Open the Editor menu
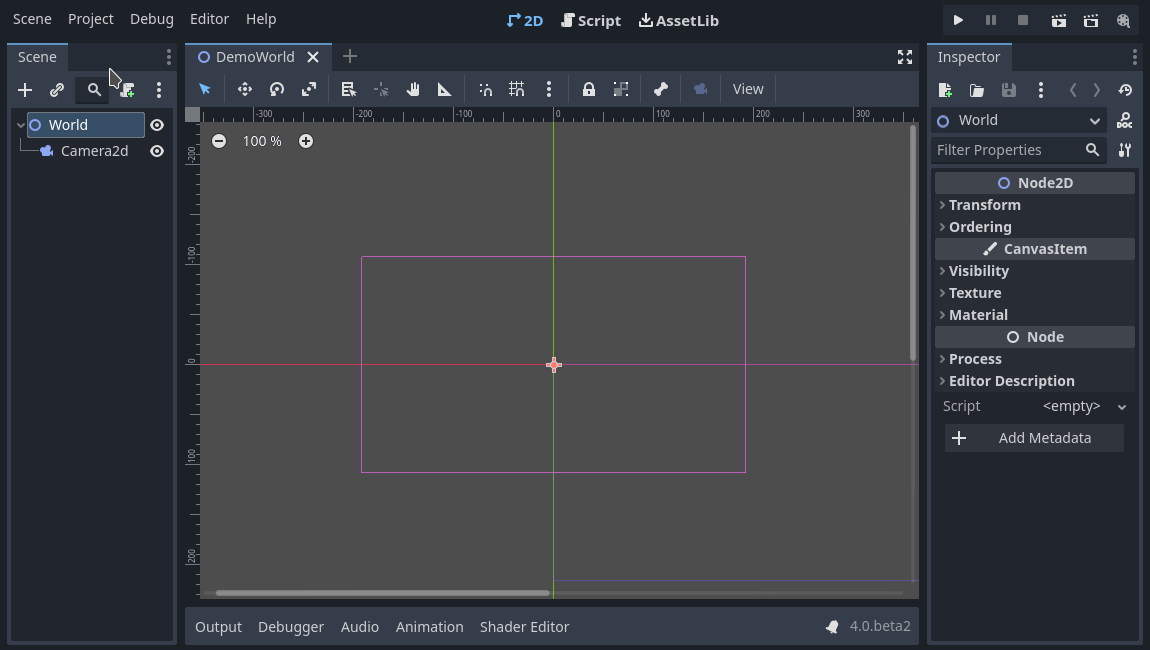Image resolution: width=1150 pixels, height=650 pixels. 210,19
